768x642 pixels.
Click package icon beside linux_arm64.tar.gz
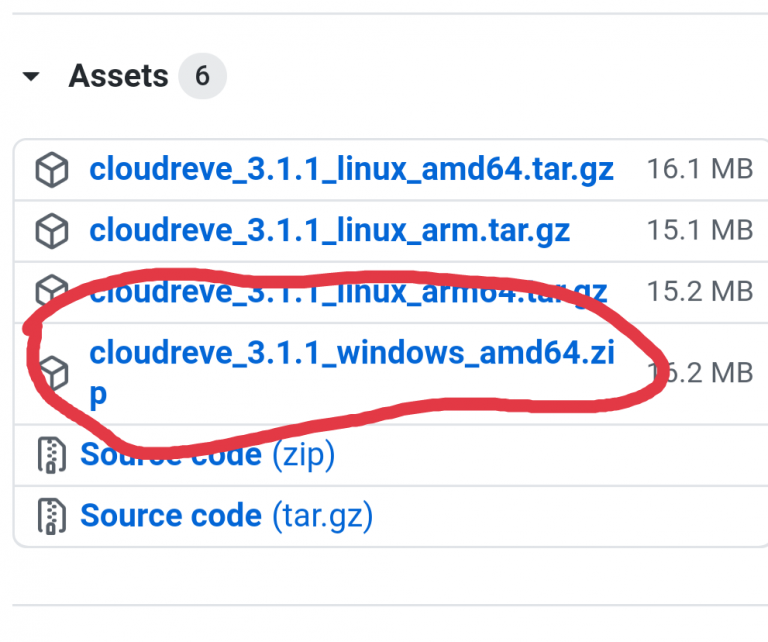coord(48,289)
